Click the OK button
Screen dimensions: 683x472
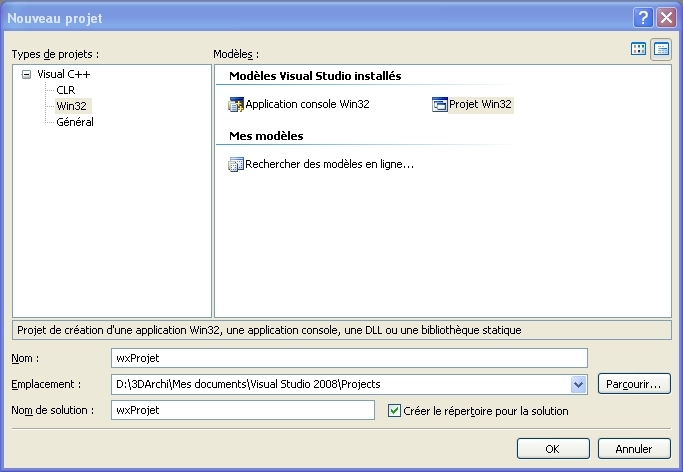552,448
